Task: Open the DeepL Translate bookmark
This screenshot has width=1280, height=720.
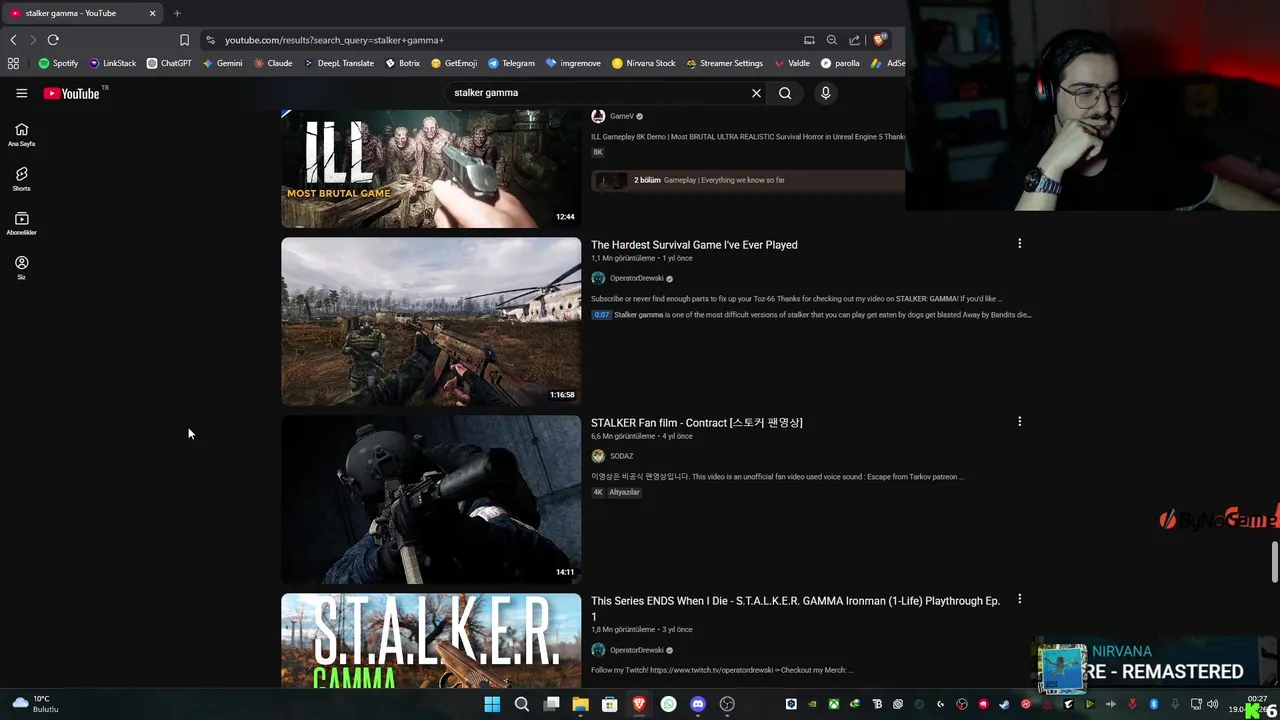Action: pos(338,63)
